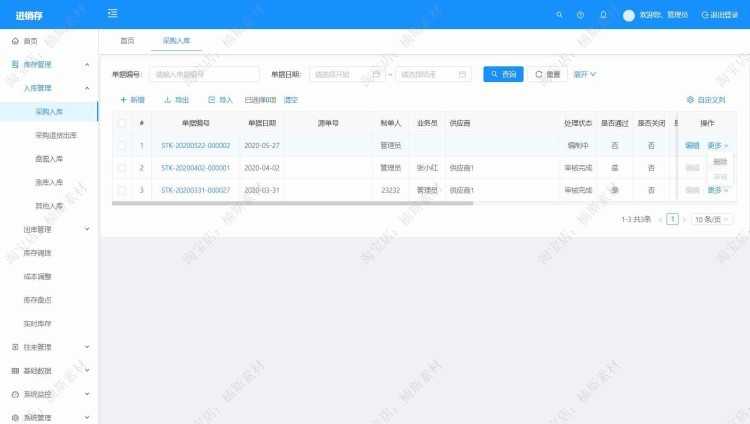
Task: Open the notification bell icon
Action: 603,15
